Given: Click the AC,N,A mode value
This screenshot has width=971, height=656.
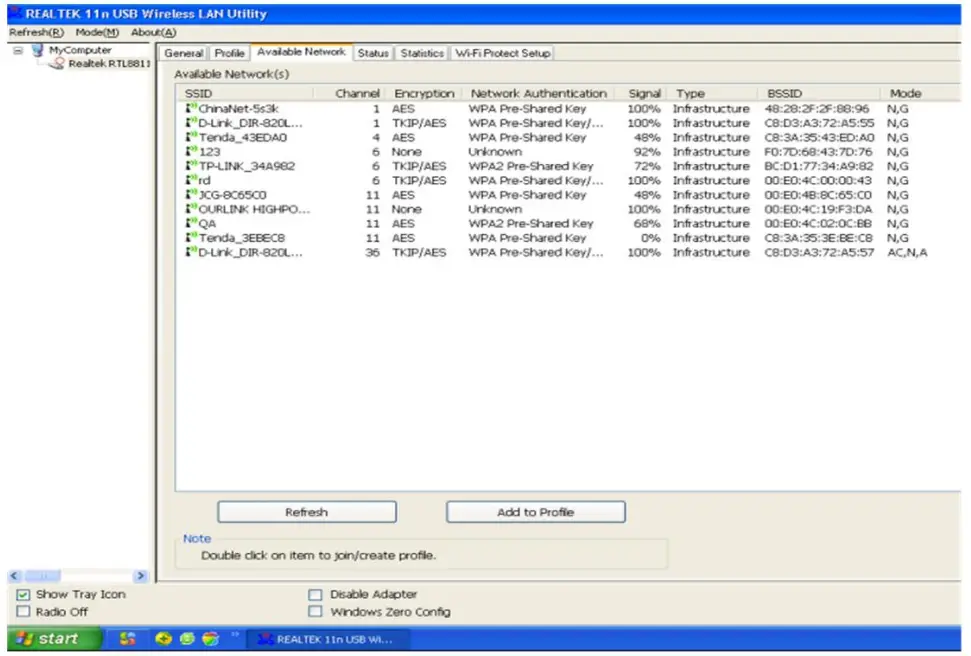Looking at the screenshot, I should 907,252.
